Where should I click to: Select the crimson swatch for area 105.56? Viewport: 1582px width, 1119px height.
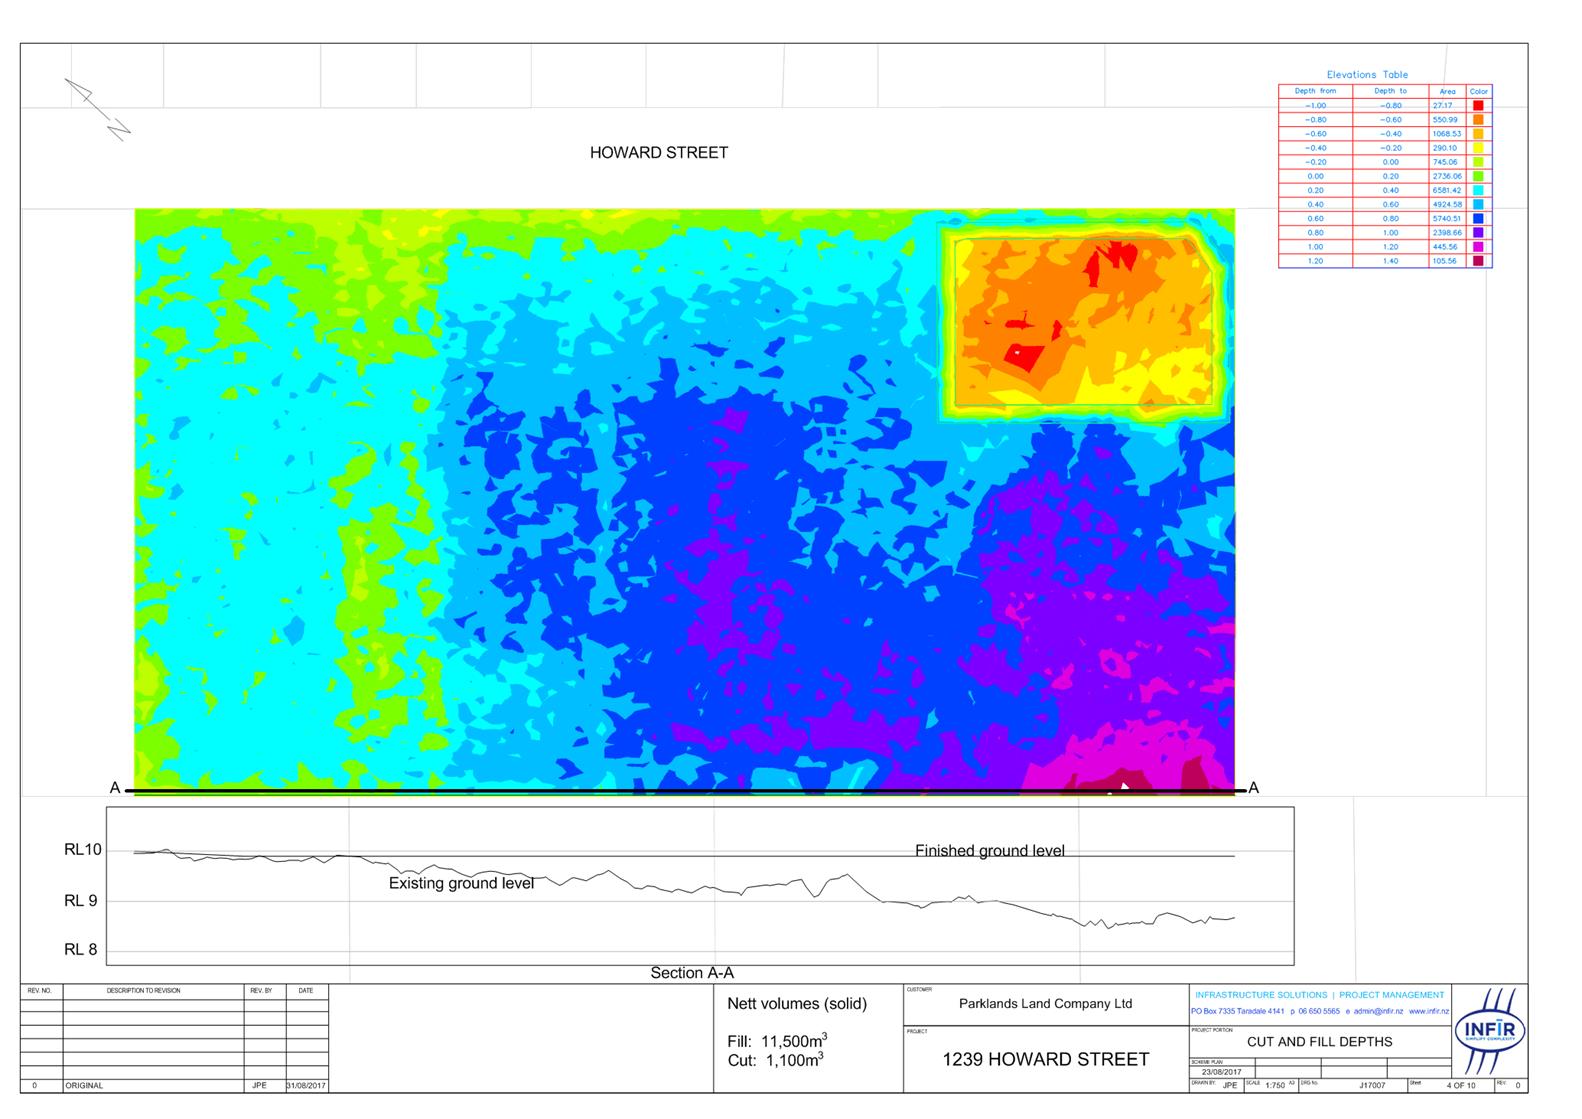click(1478, 260)
